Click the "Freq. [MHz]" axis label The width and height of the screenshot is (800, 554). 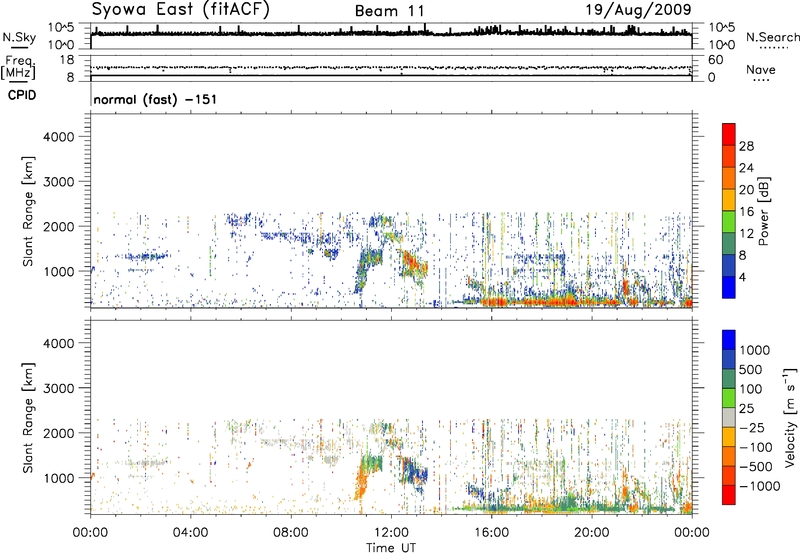pos(18,68)
